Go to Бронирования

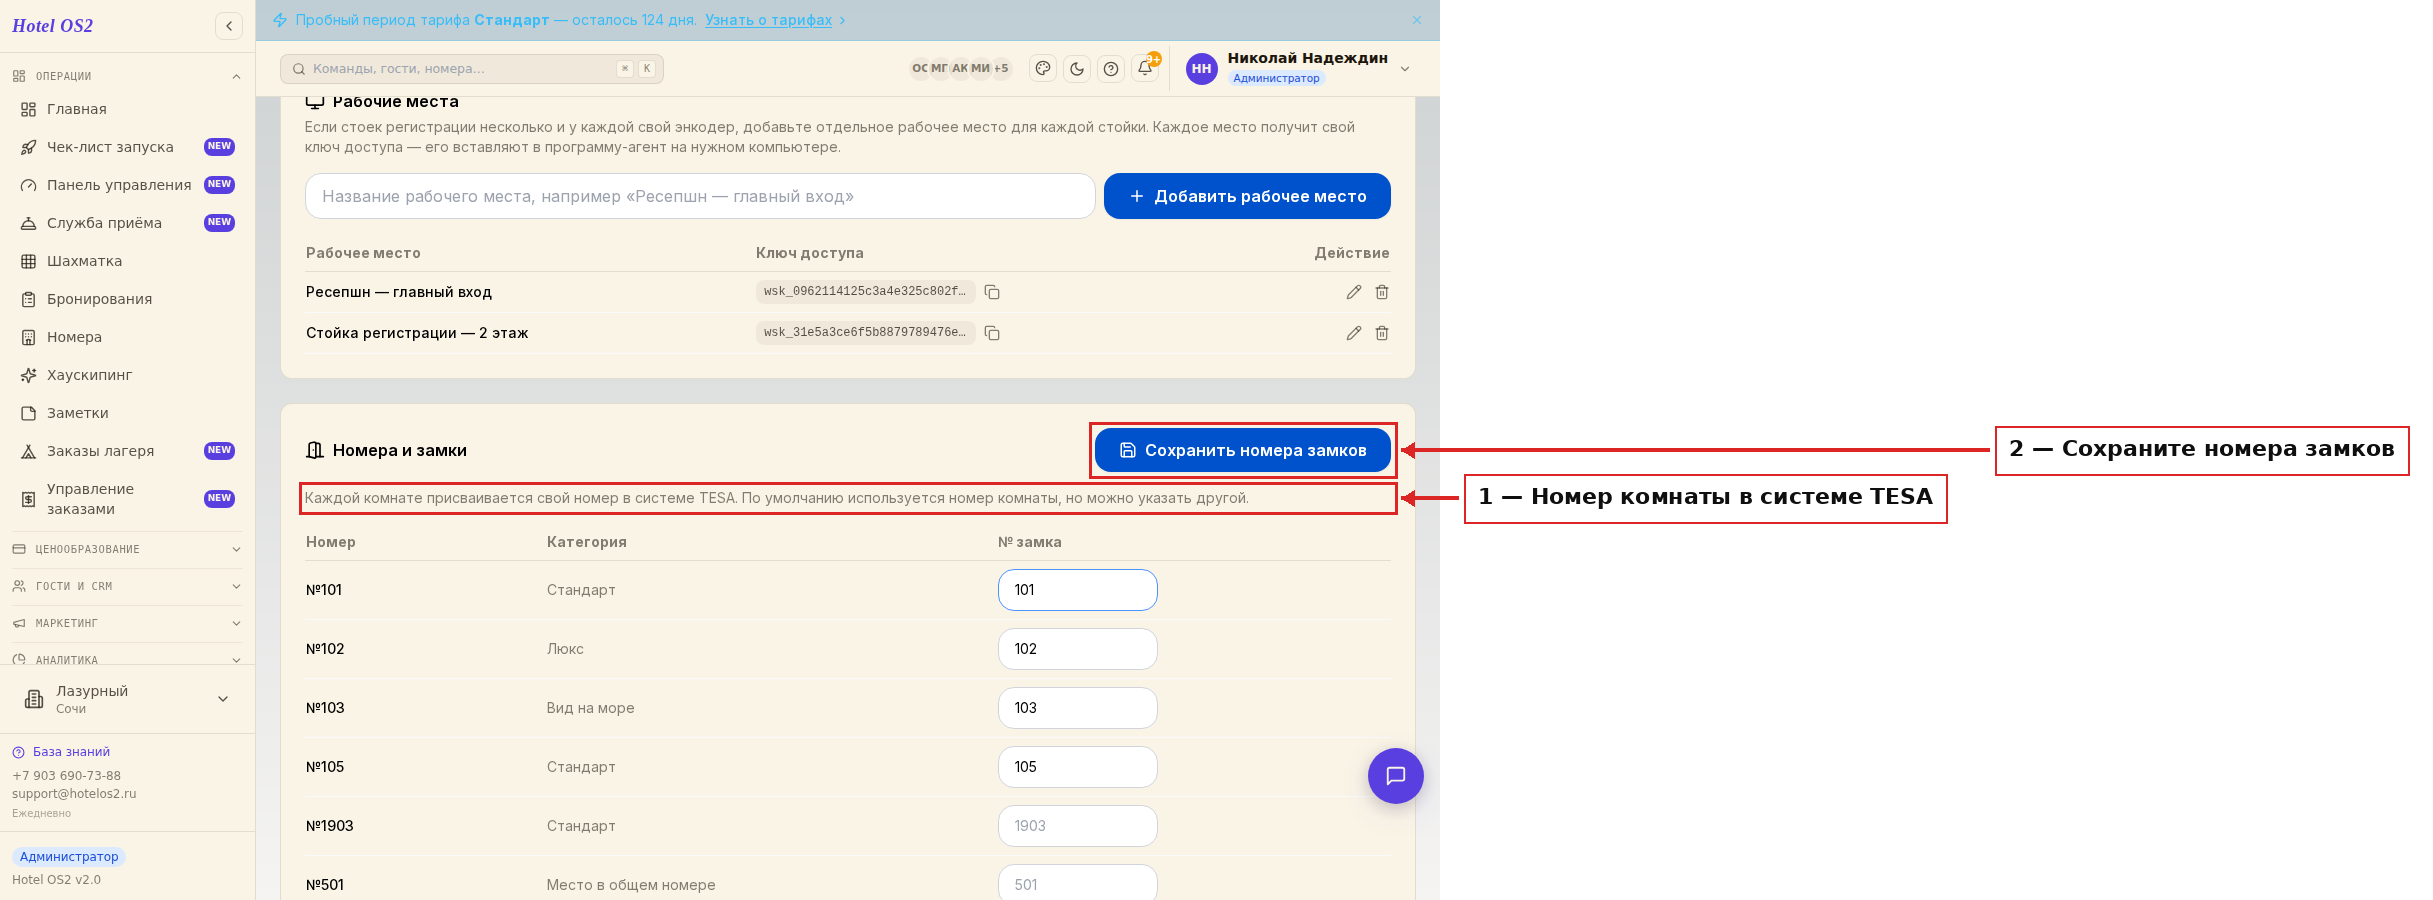[127, 299]
